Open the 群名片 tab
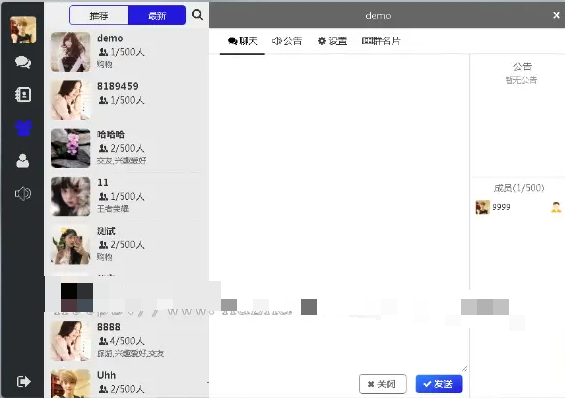 click(381, 41)
